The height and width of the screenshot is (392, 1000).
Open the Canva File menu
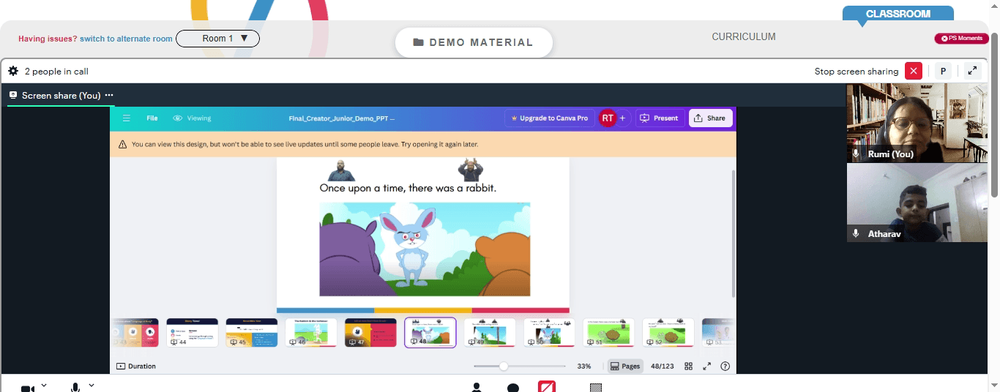tap(152, 118)
